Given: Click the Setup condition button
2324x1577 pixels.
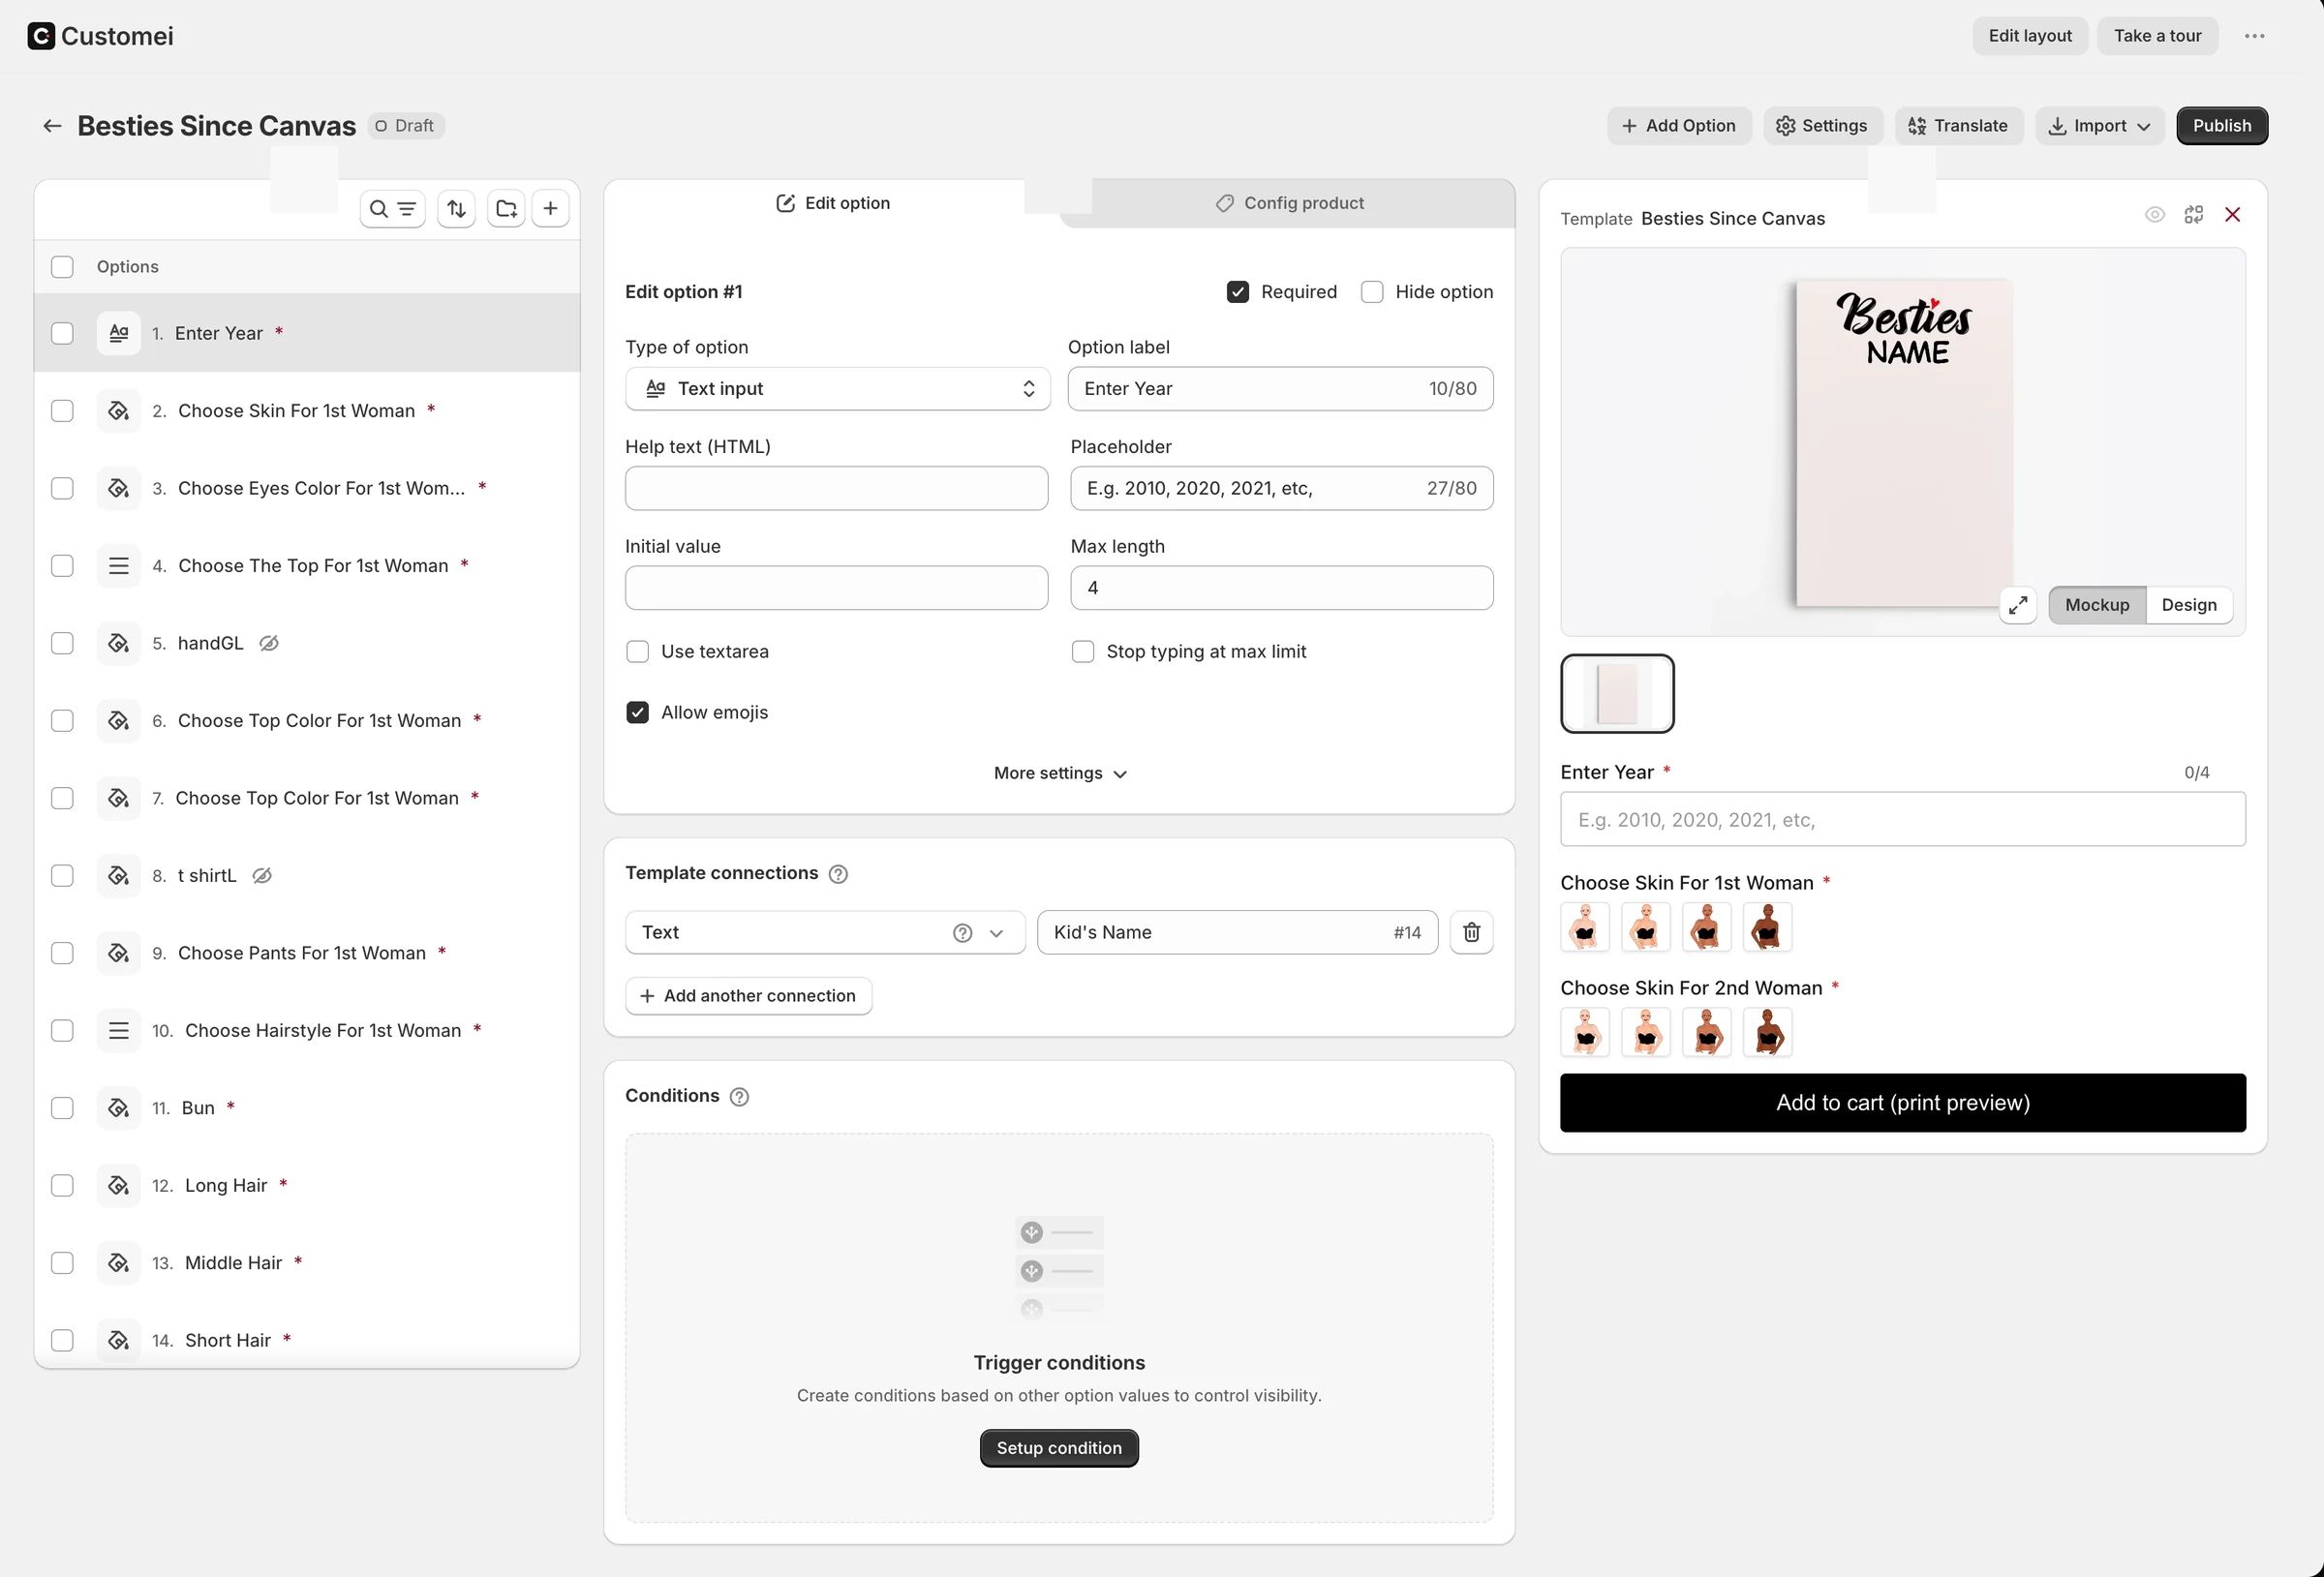Looking at the screenshot, I should coord(1059,1448).
